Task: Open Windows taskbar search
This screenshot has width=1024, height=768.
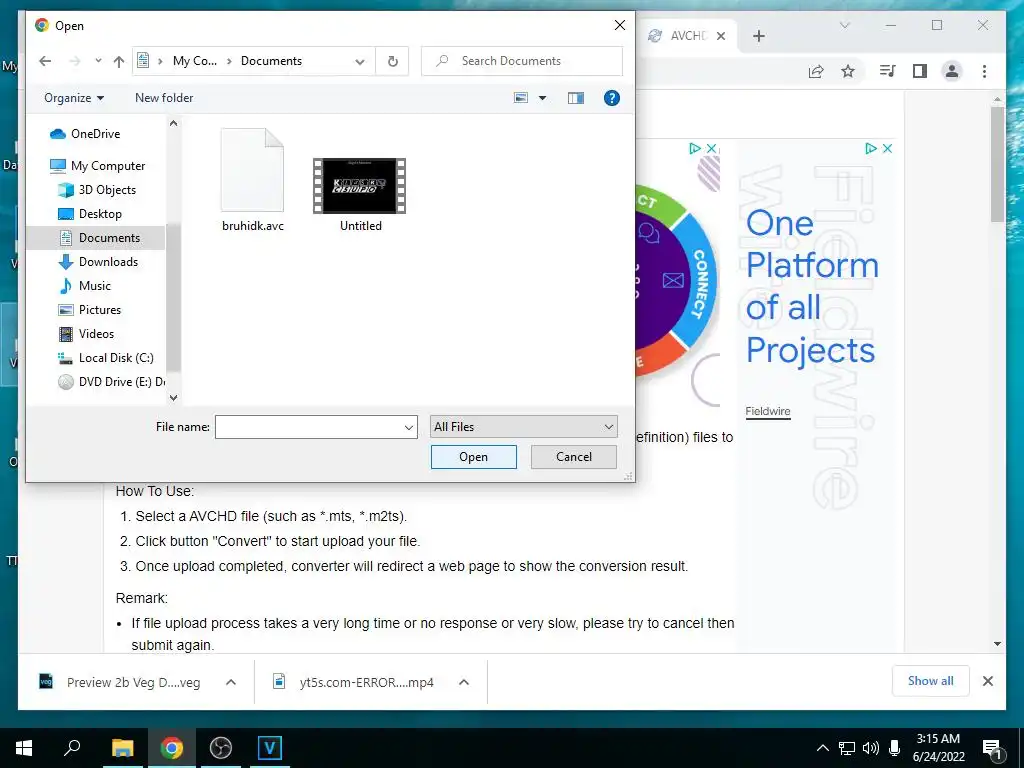Action: tap(72, 748)
